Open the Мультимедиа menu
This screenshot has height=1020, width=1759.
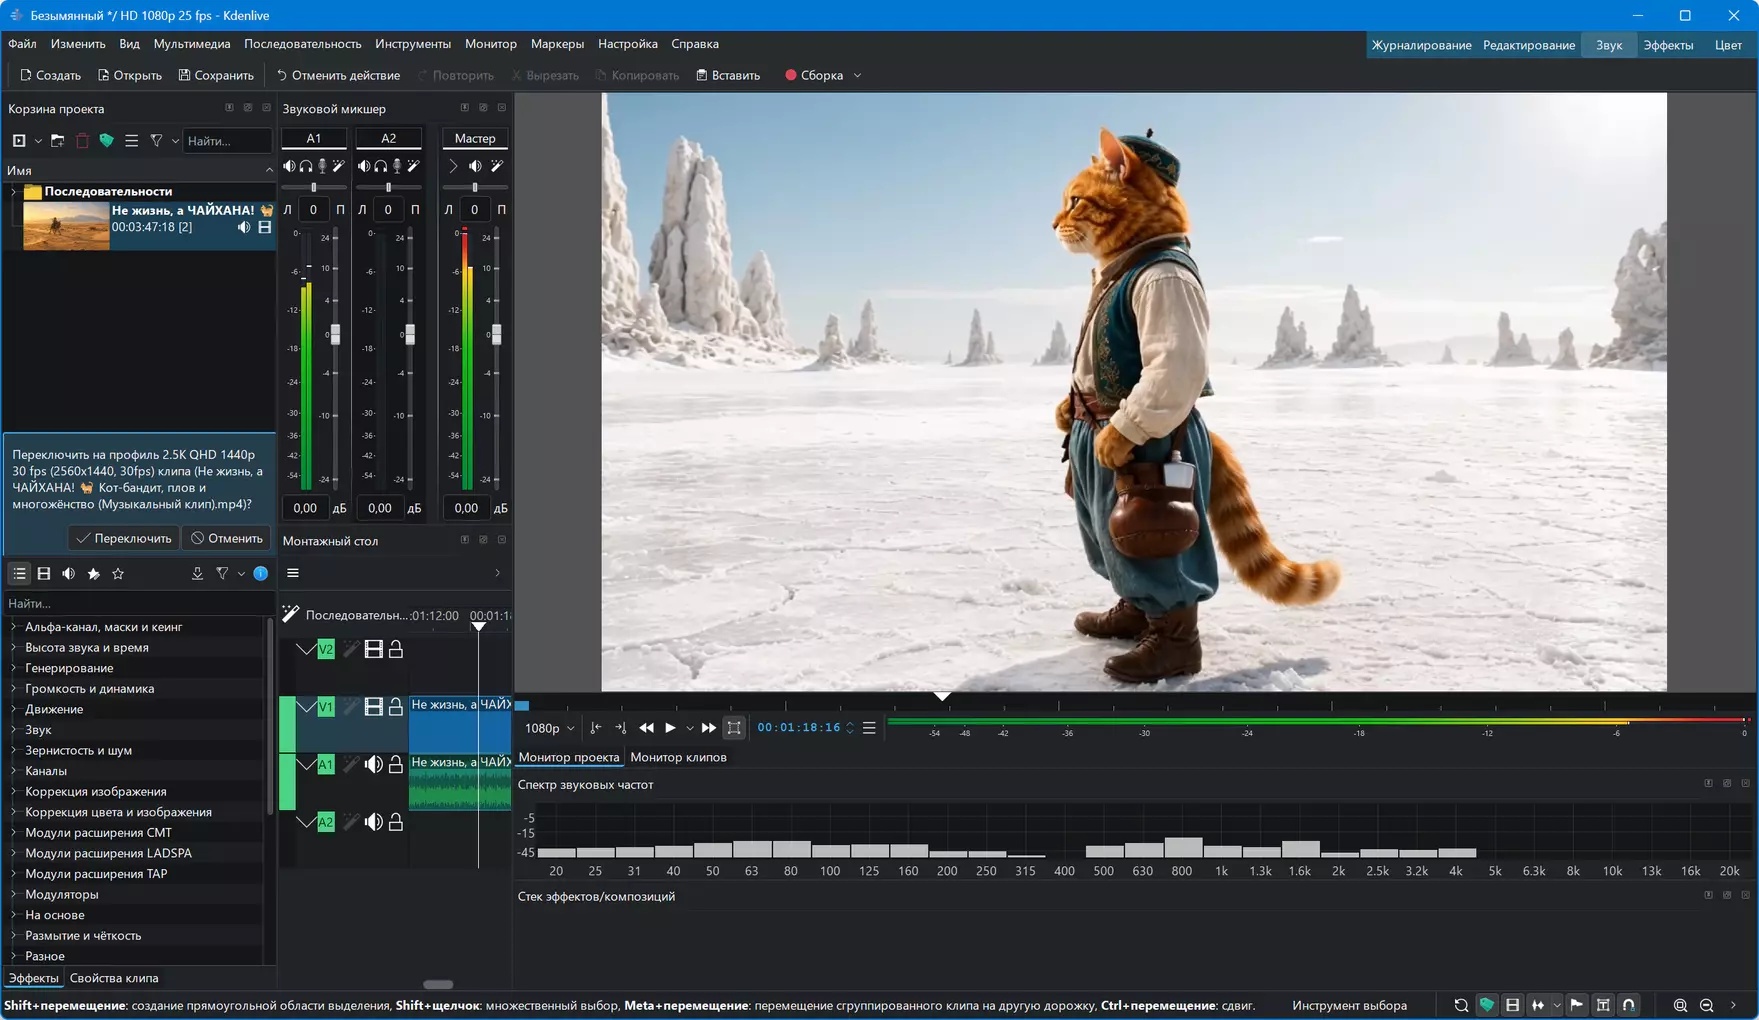coord(192,44)
